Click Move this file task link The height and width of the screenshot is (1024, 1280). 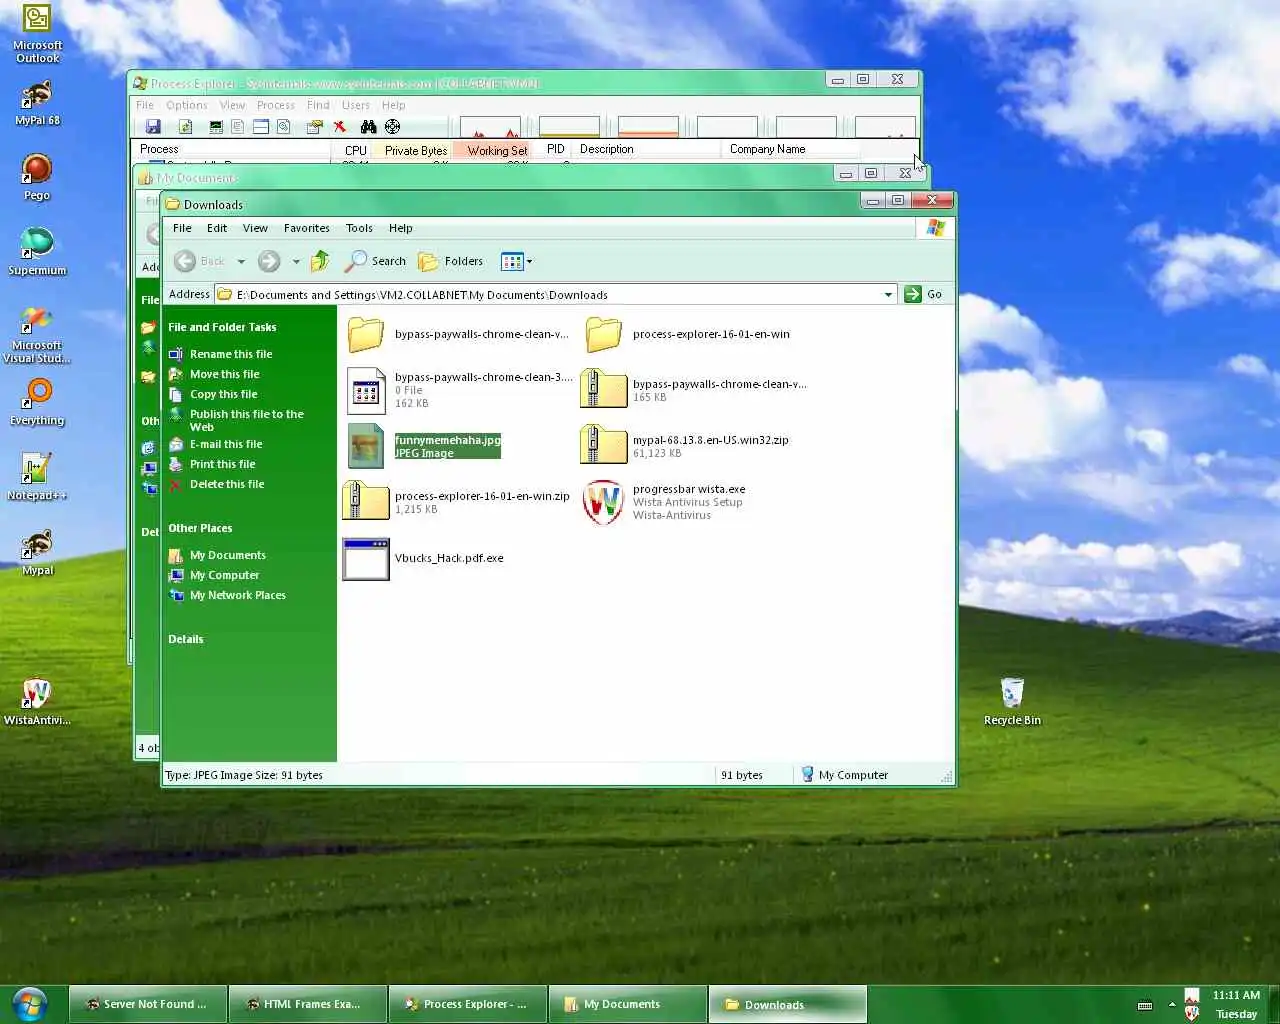224,374
